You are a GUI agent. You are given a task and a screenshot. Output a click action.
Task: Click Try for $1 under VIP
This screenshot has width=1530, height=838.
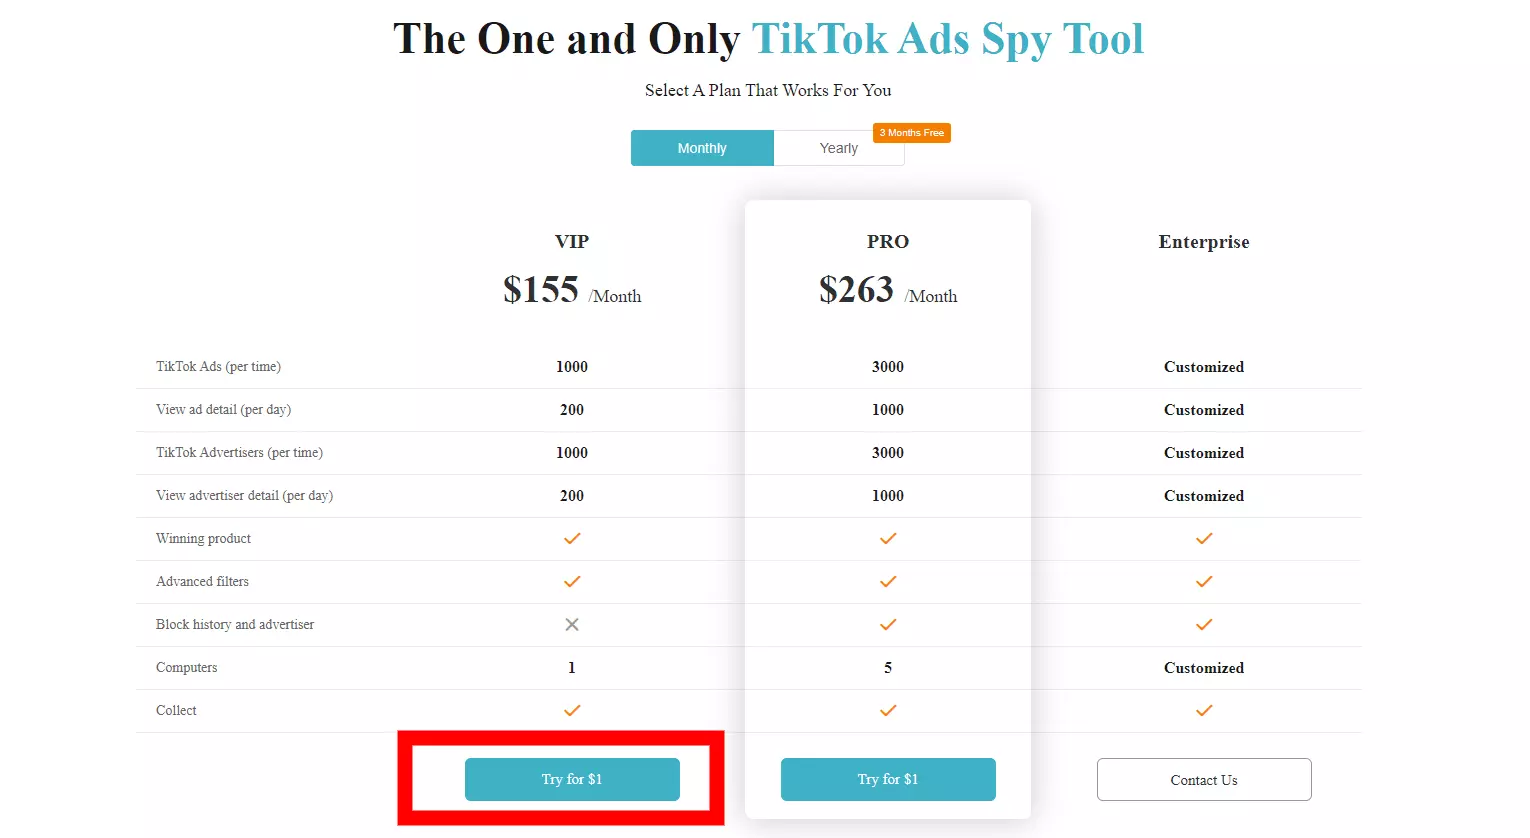pos(572,779)
